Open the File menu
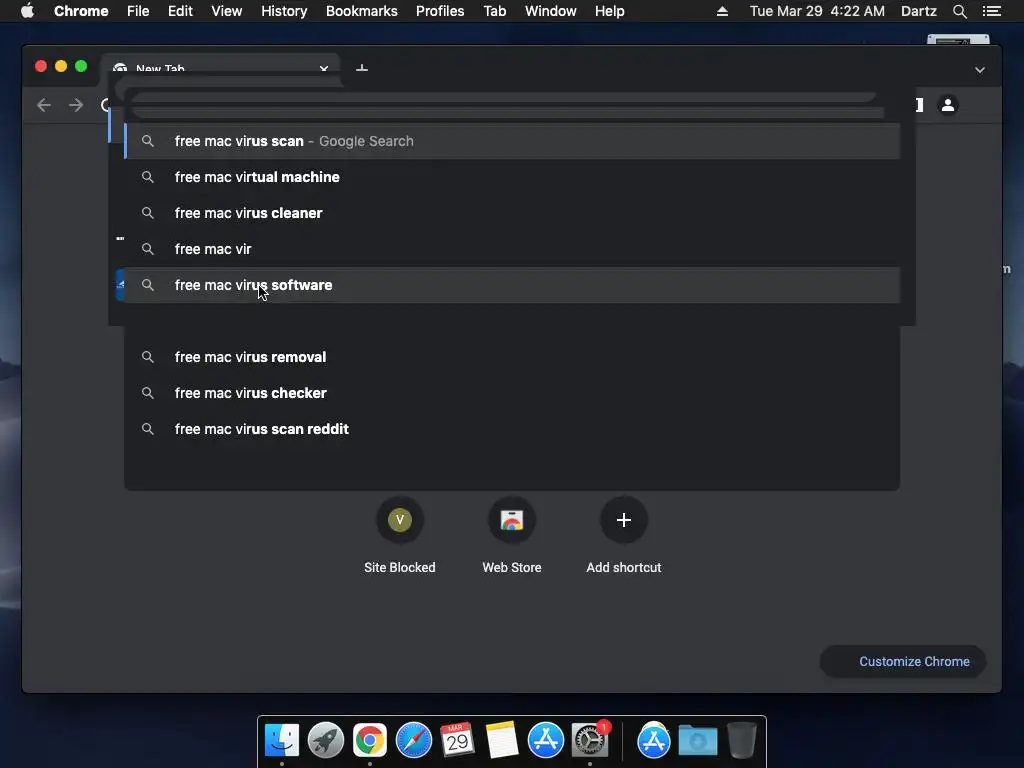This screenshot has height=768, width=1024. pos(138,11)
